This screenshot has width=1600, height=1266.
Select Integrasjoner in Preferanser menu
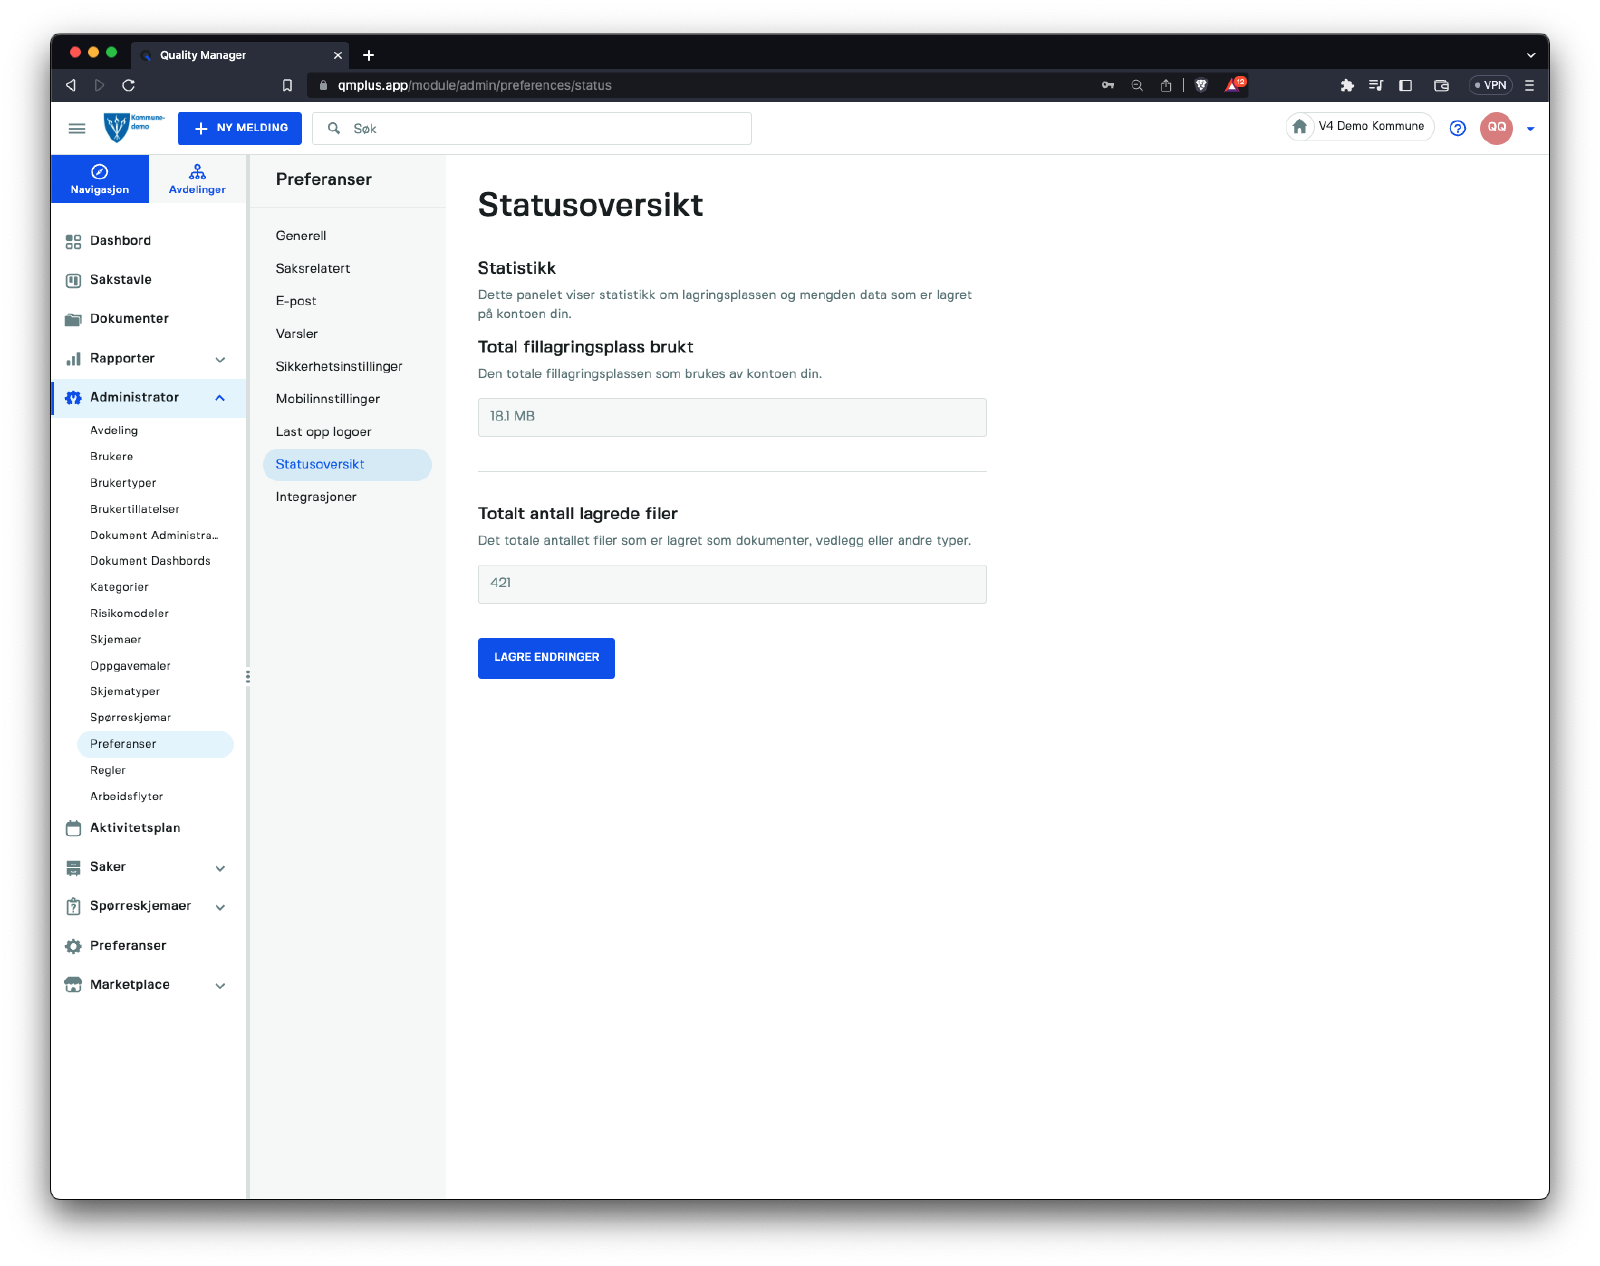pyautogui.click(x=316, y=497)
